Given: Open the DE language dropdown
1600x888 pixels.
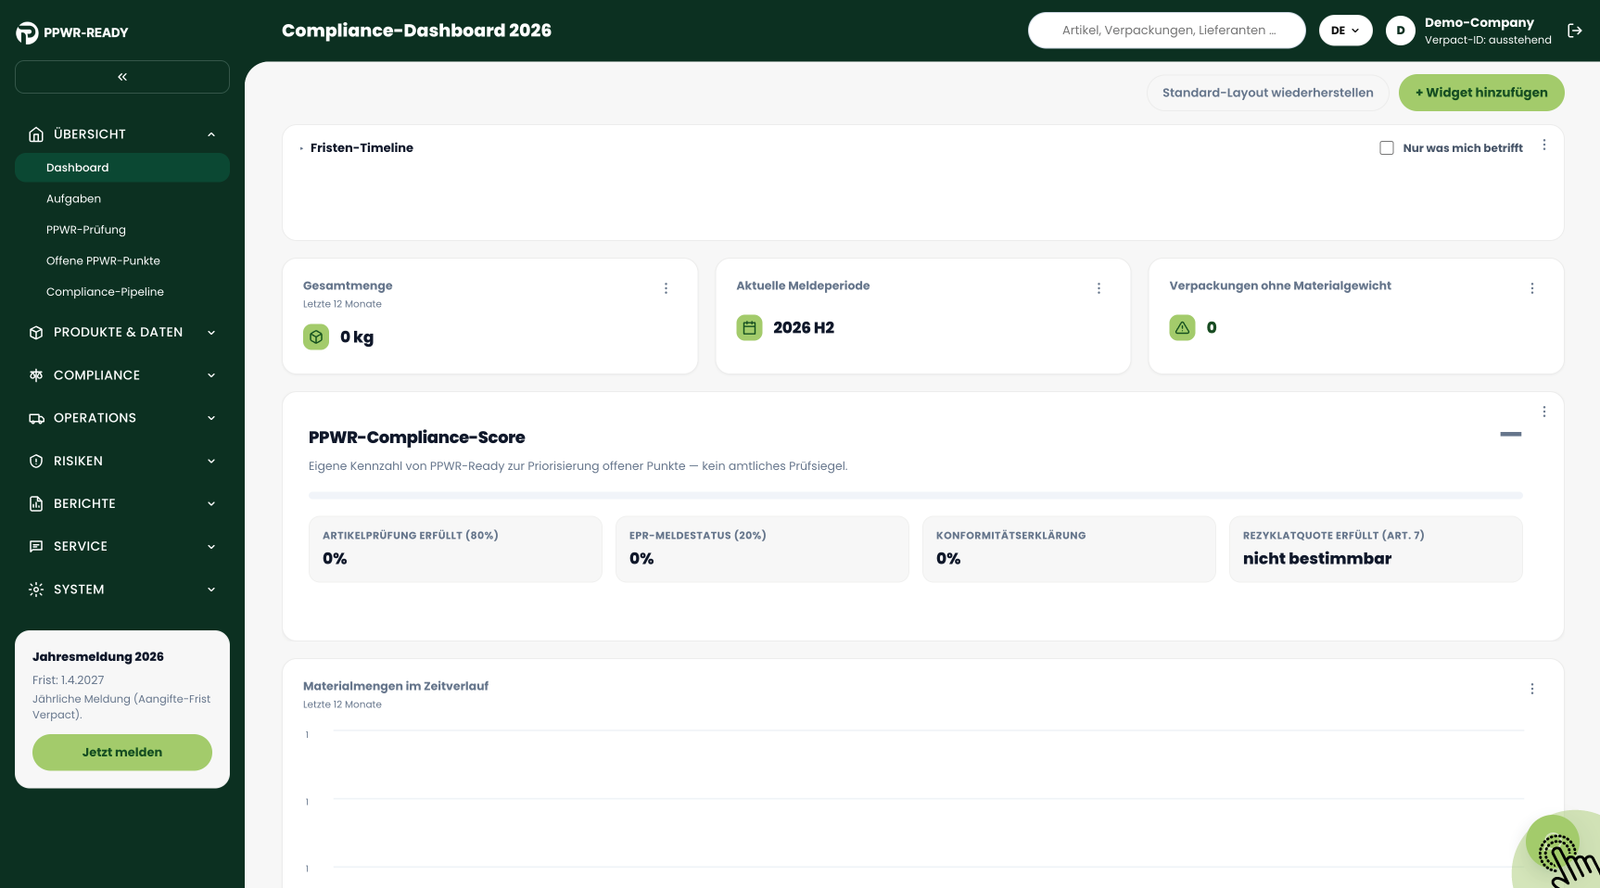Looking at the screenshot, I should [x=1345, y=31].
